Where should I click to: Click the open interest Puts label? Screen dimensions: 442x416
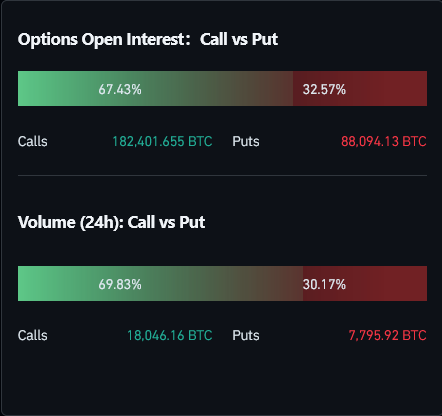pyautogui.click(x=246, y=141)
